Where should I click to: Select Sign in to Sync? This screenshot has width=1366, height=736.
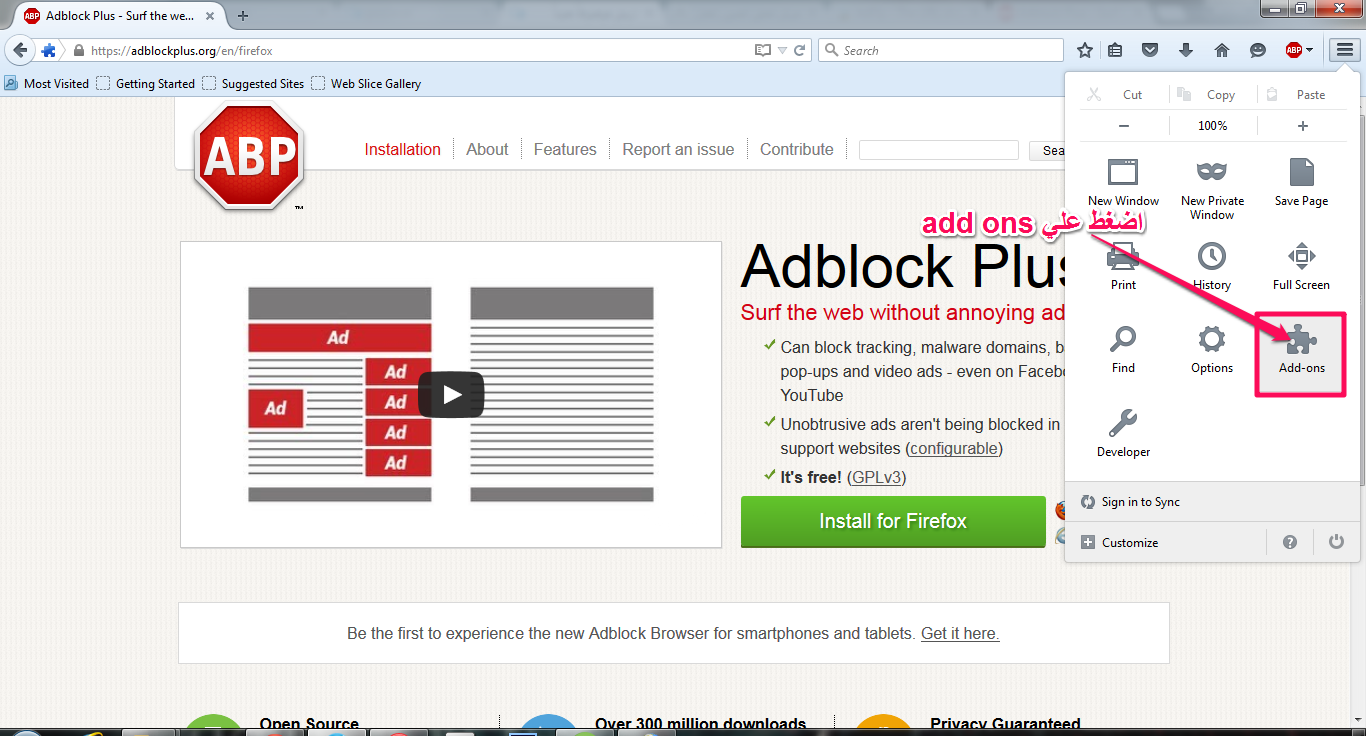click(1140, 502)
